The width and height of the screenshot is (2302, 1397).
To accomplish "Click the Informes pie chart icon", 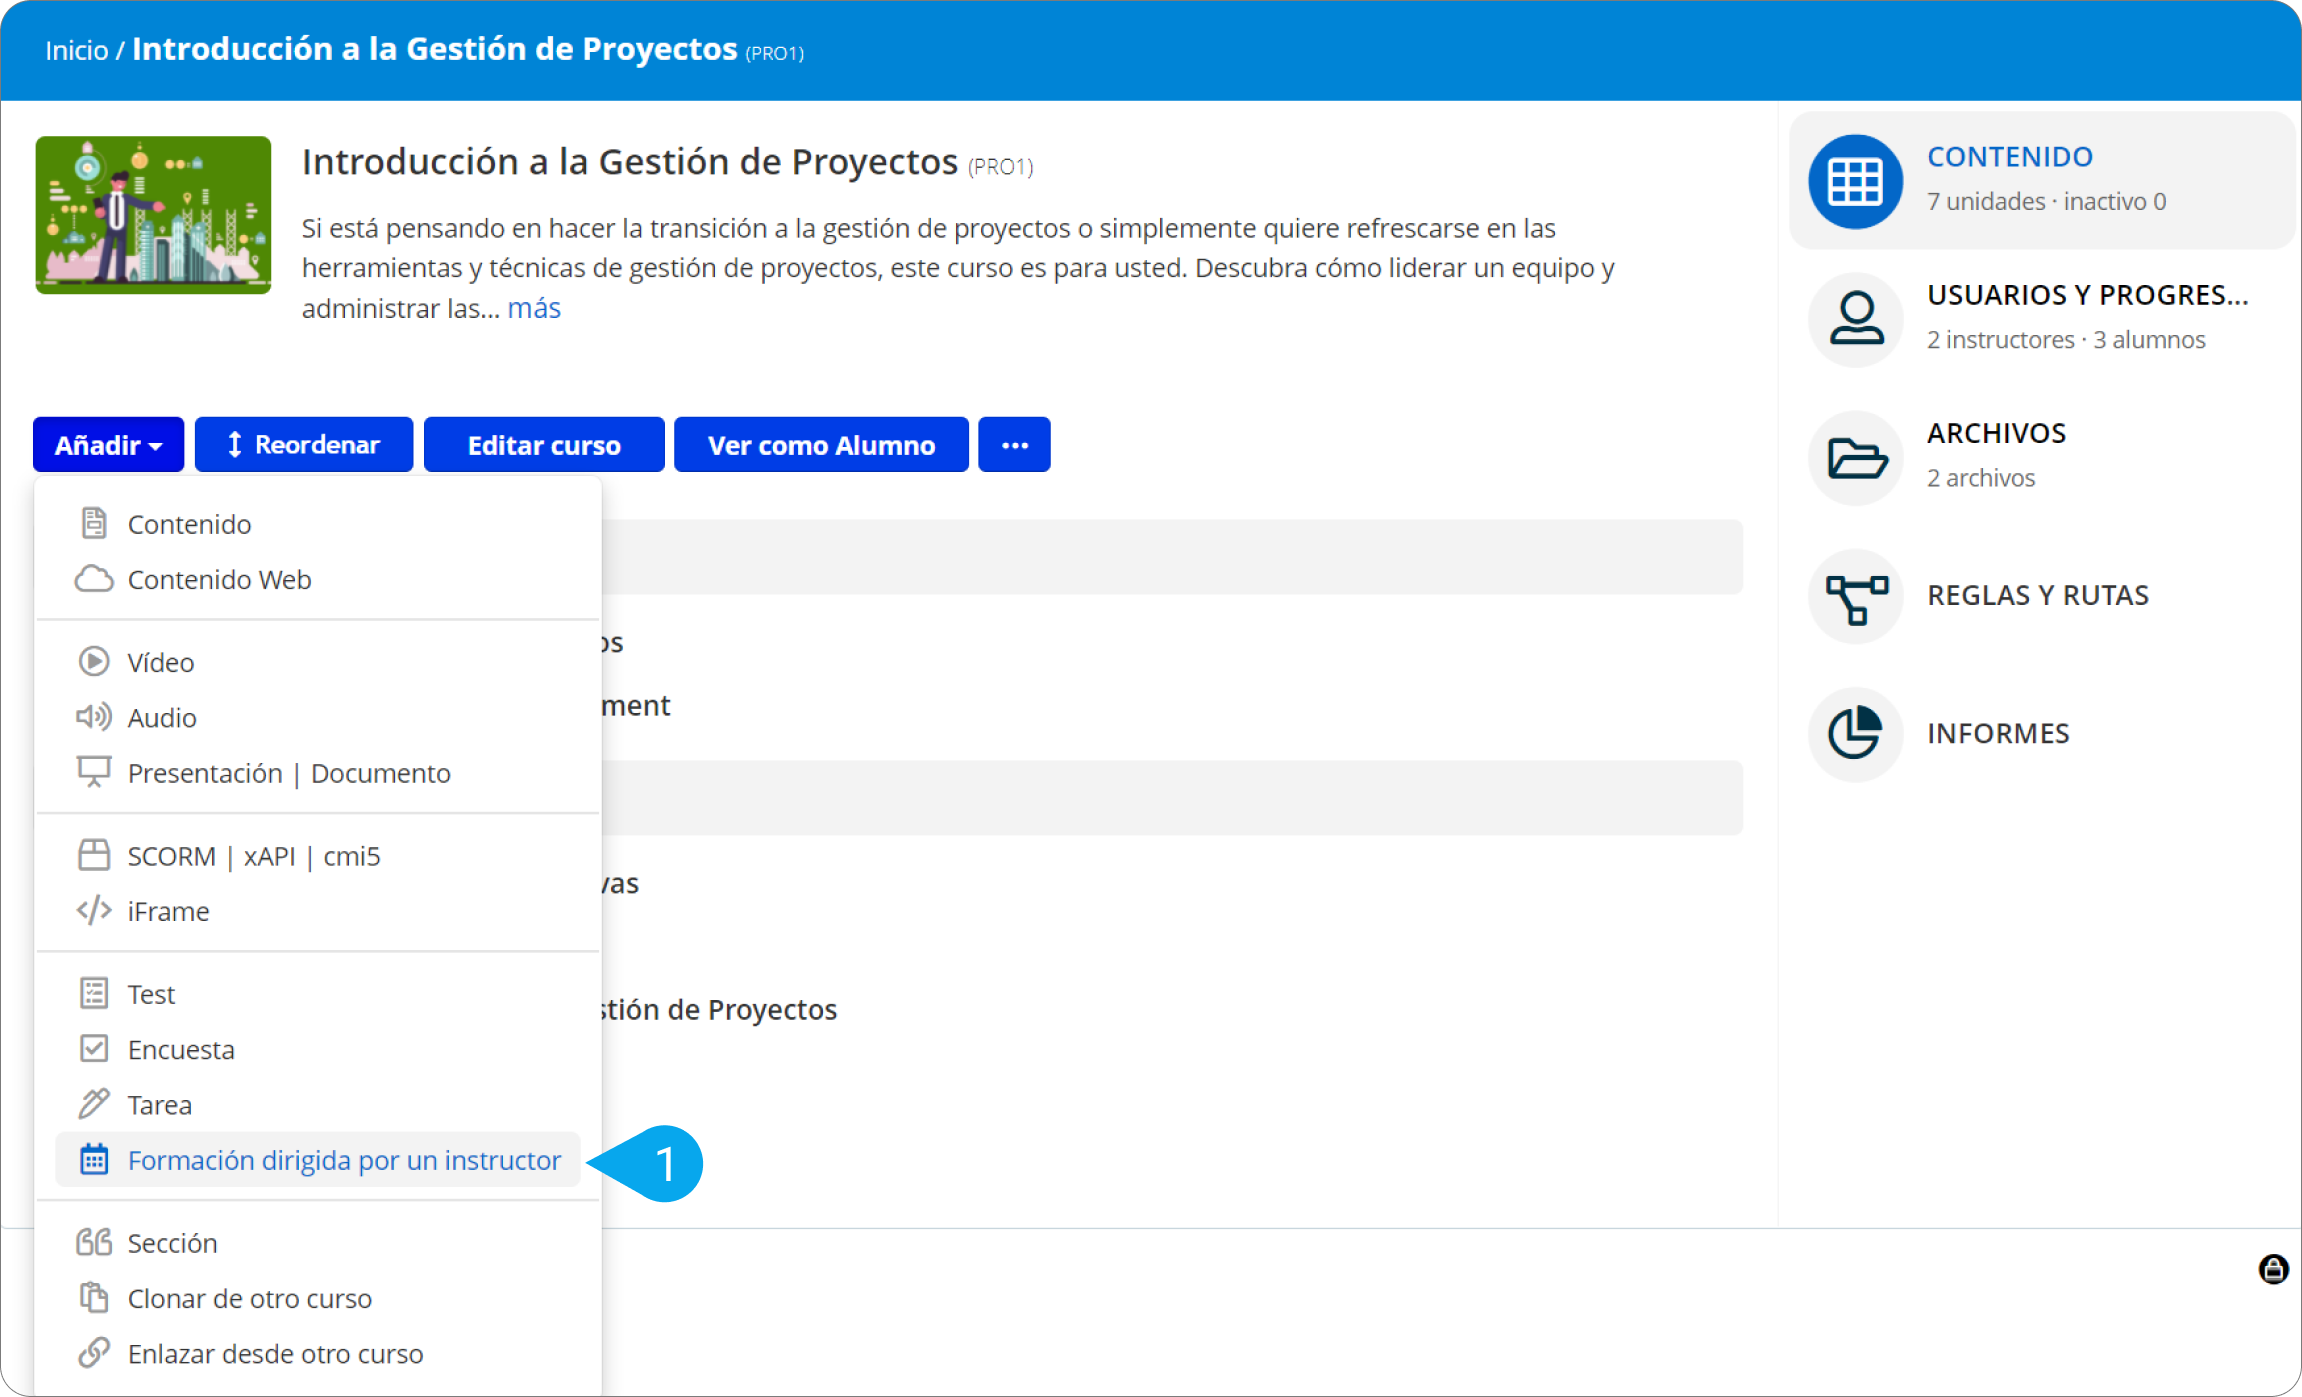I will pos(1855,733).
